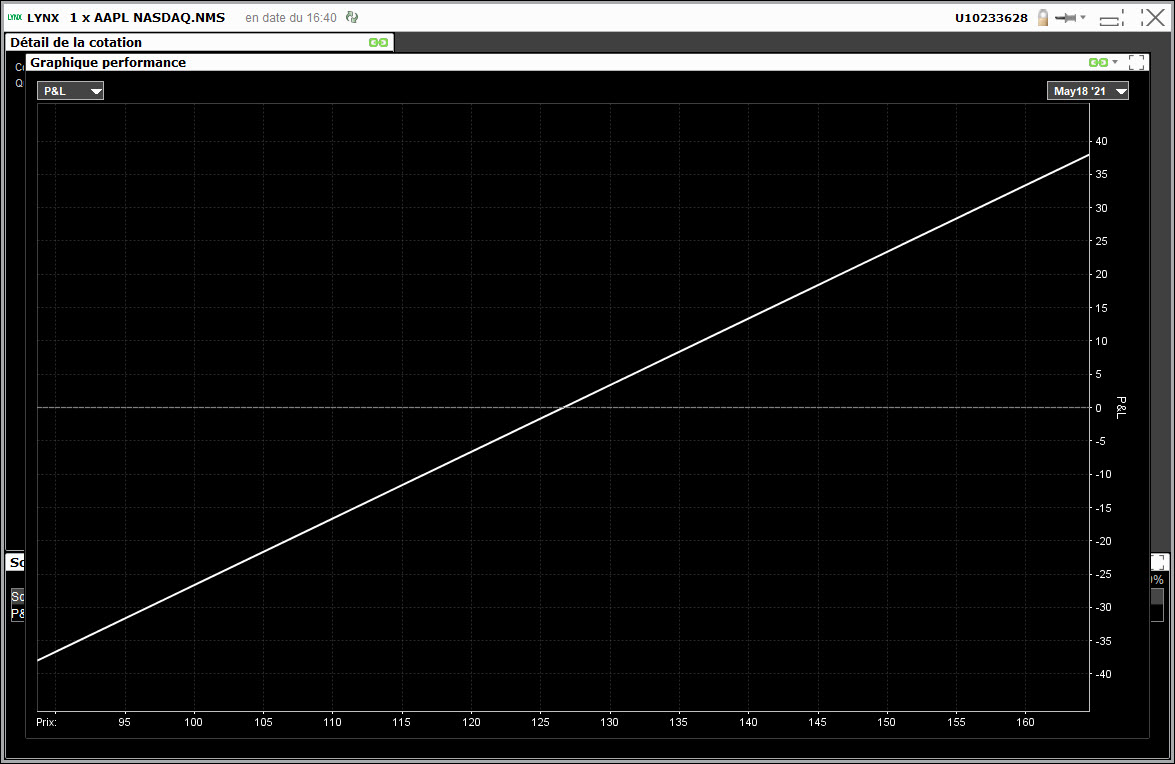Image resolution: width=1175 pixels, height=764 pixels.
Task: Click the green chain link icon in Graphique performance
Action: (x=1098, y=62)
